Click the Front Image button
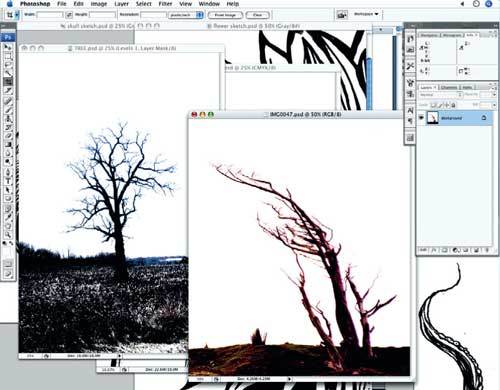Screen dimensions: 500x390 (225, 15)
